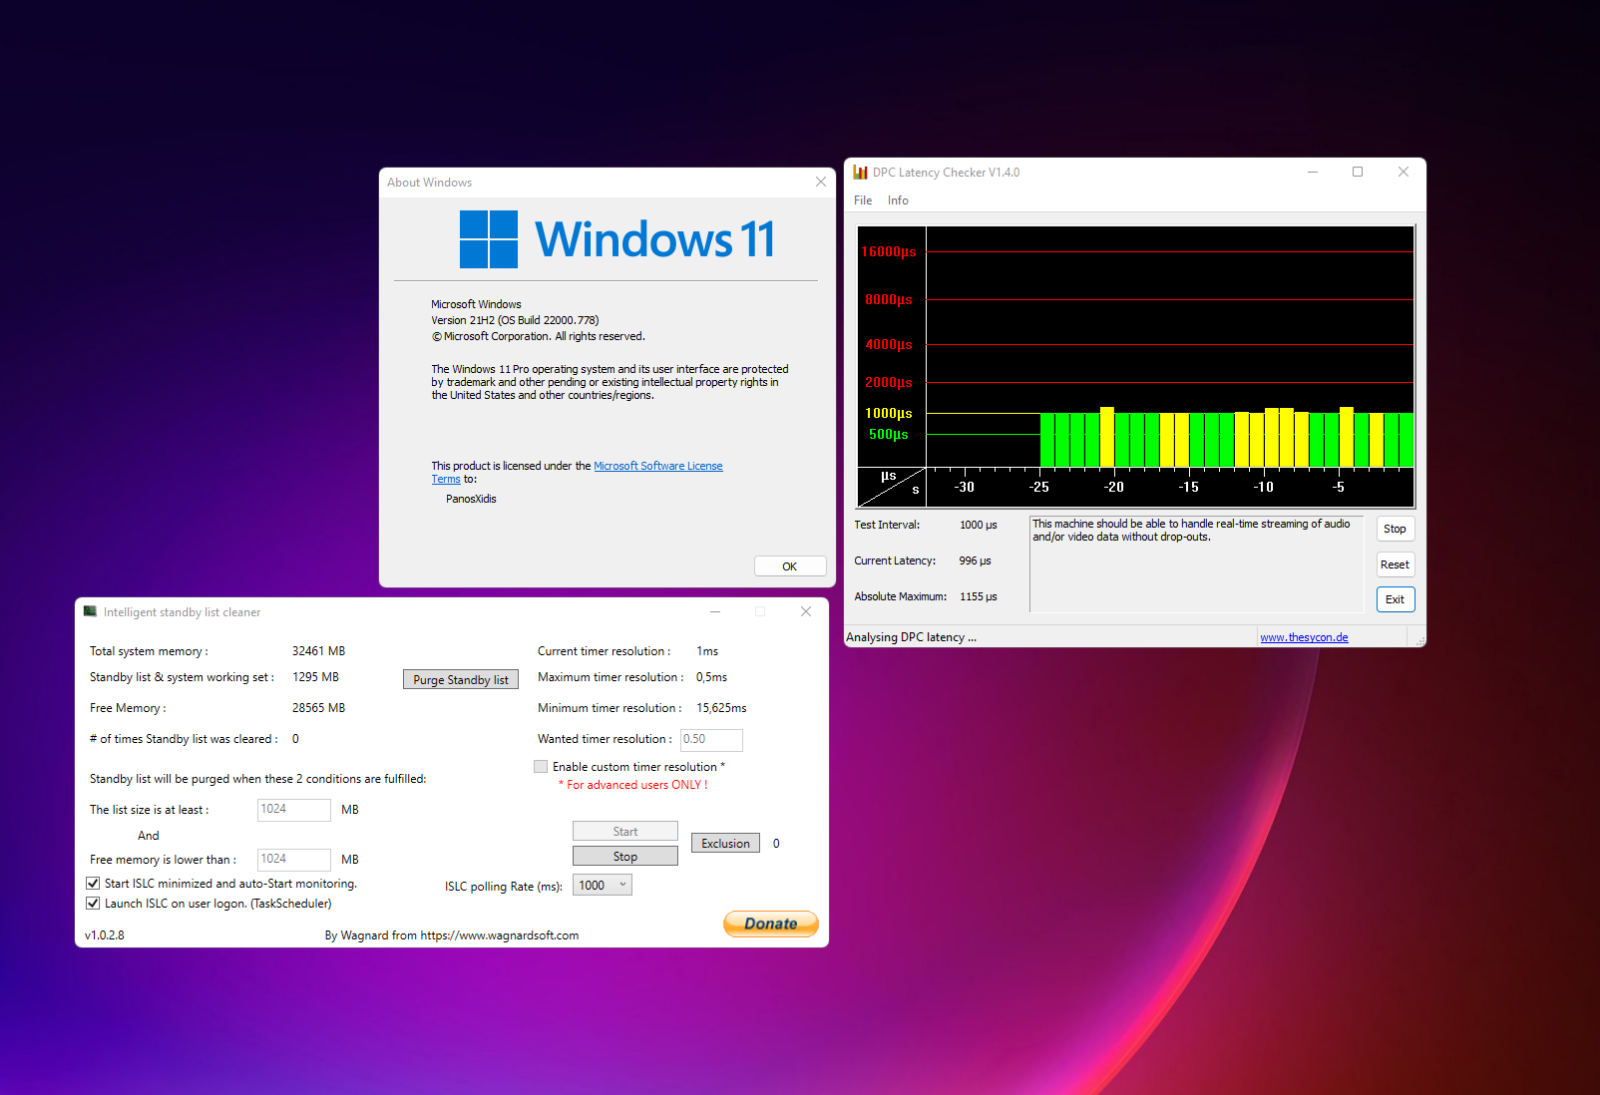
Task: Click the Minimum timer resolution value 15,625ms
Action: click(x=721, y=708)
